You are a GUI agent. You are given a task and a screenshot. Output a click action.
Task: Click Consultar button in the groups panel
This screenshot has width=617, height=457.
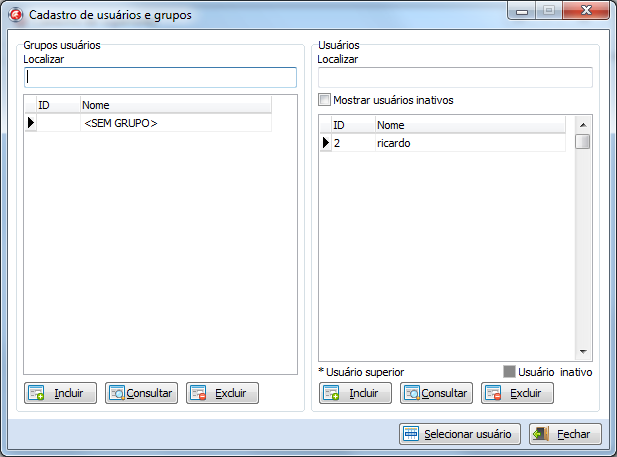[141, 393]
